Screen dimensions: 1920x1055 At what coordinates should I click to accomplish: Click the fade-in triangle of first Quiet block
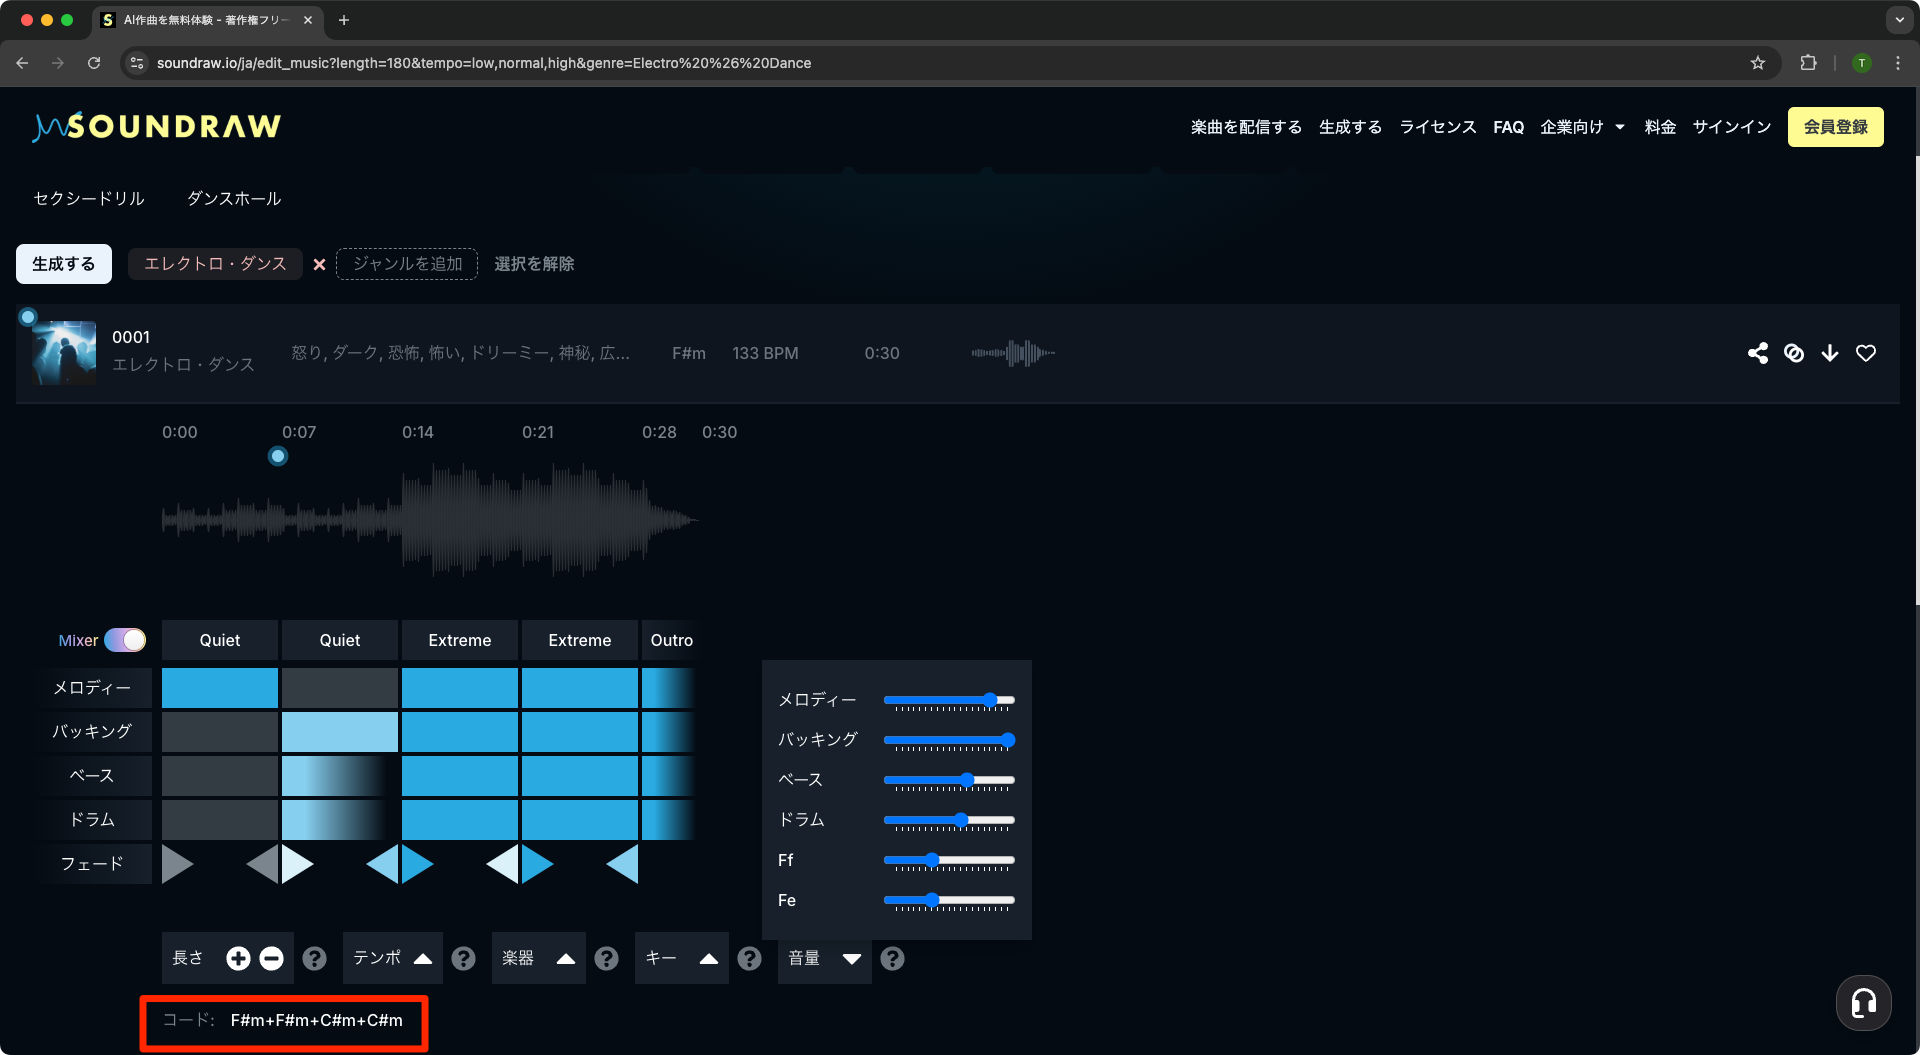(x=176, y=864)
